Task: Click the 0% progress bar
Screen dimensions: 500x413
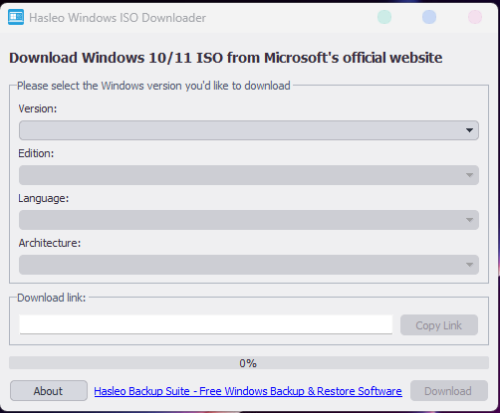Action: click(x=249, y=363)
